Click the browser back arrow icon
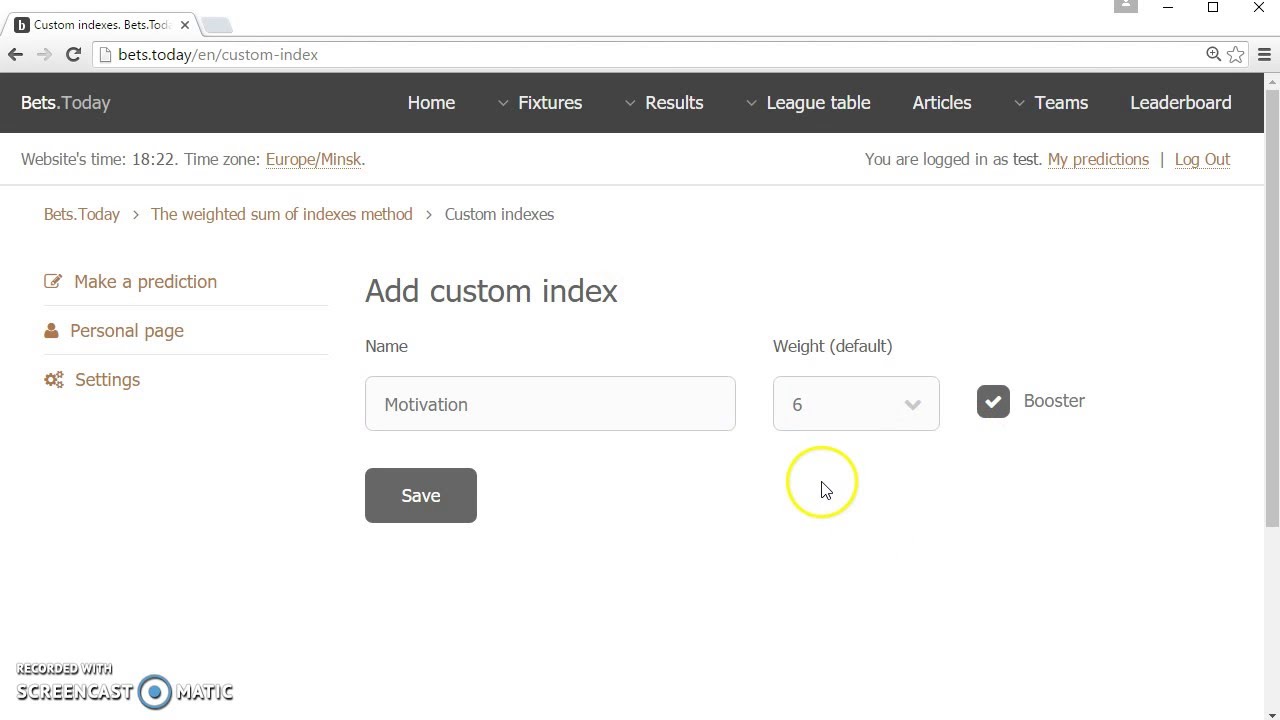1280x720 pixels. coord(15,55)
